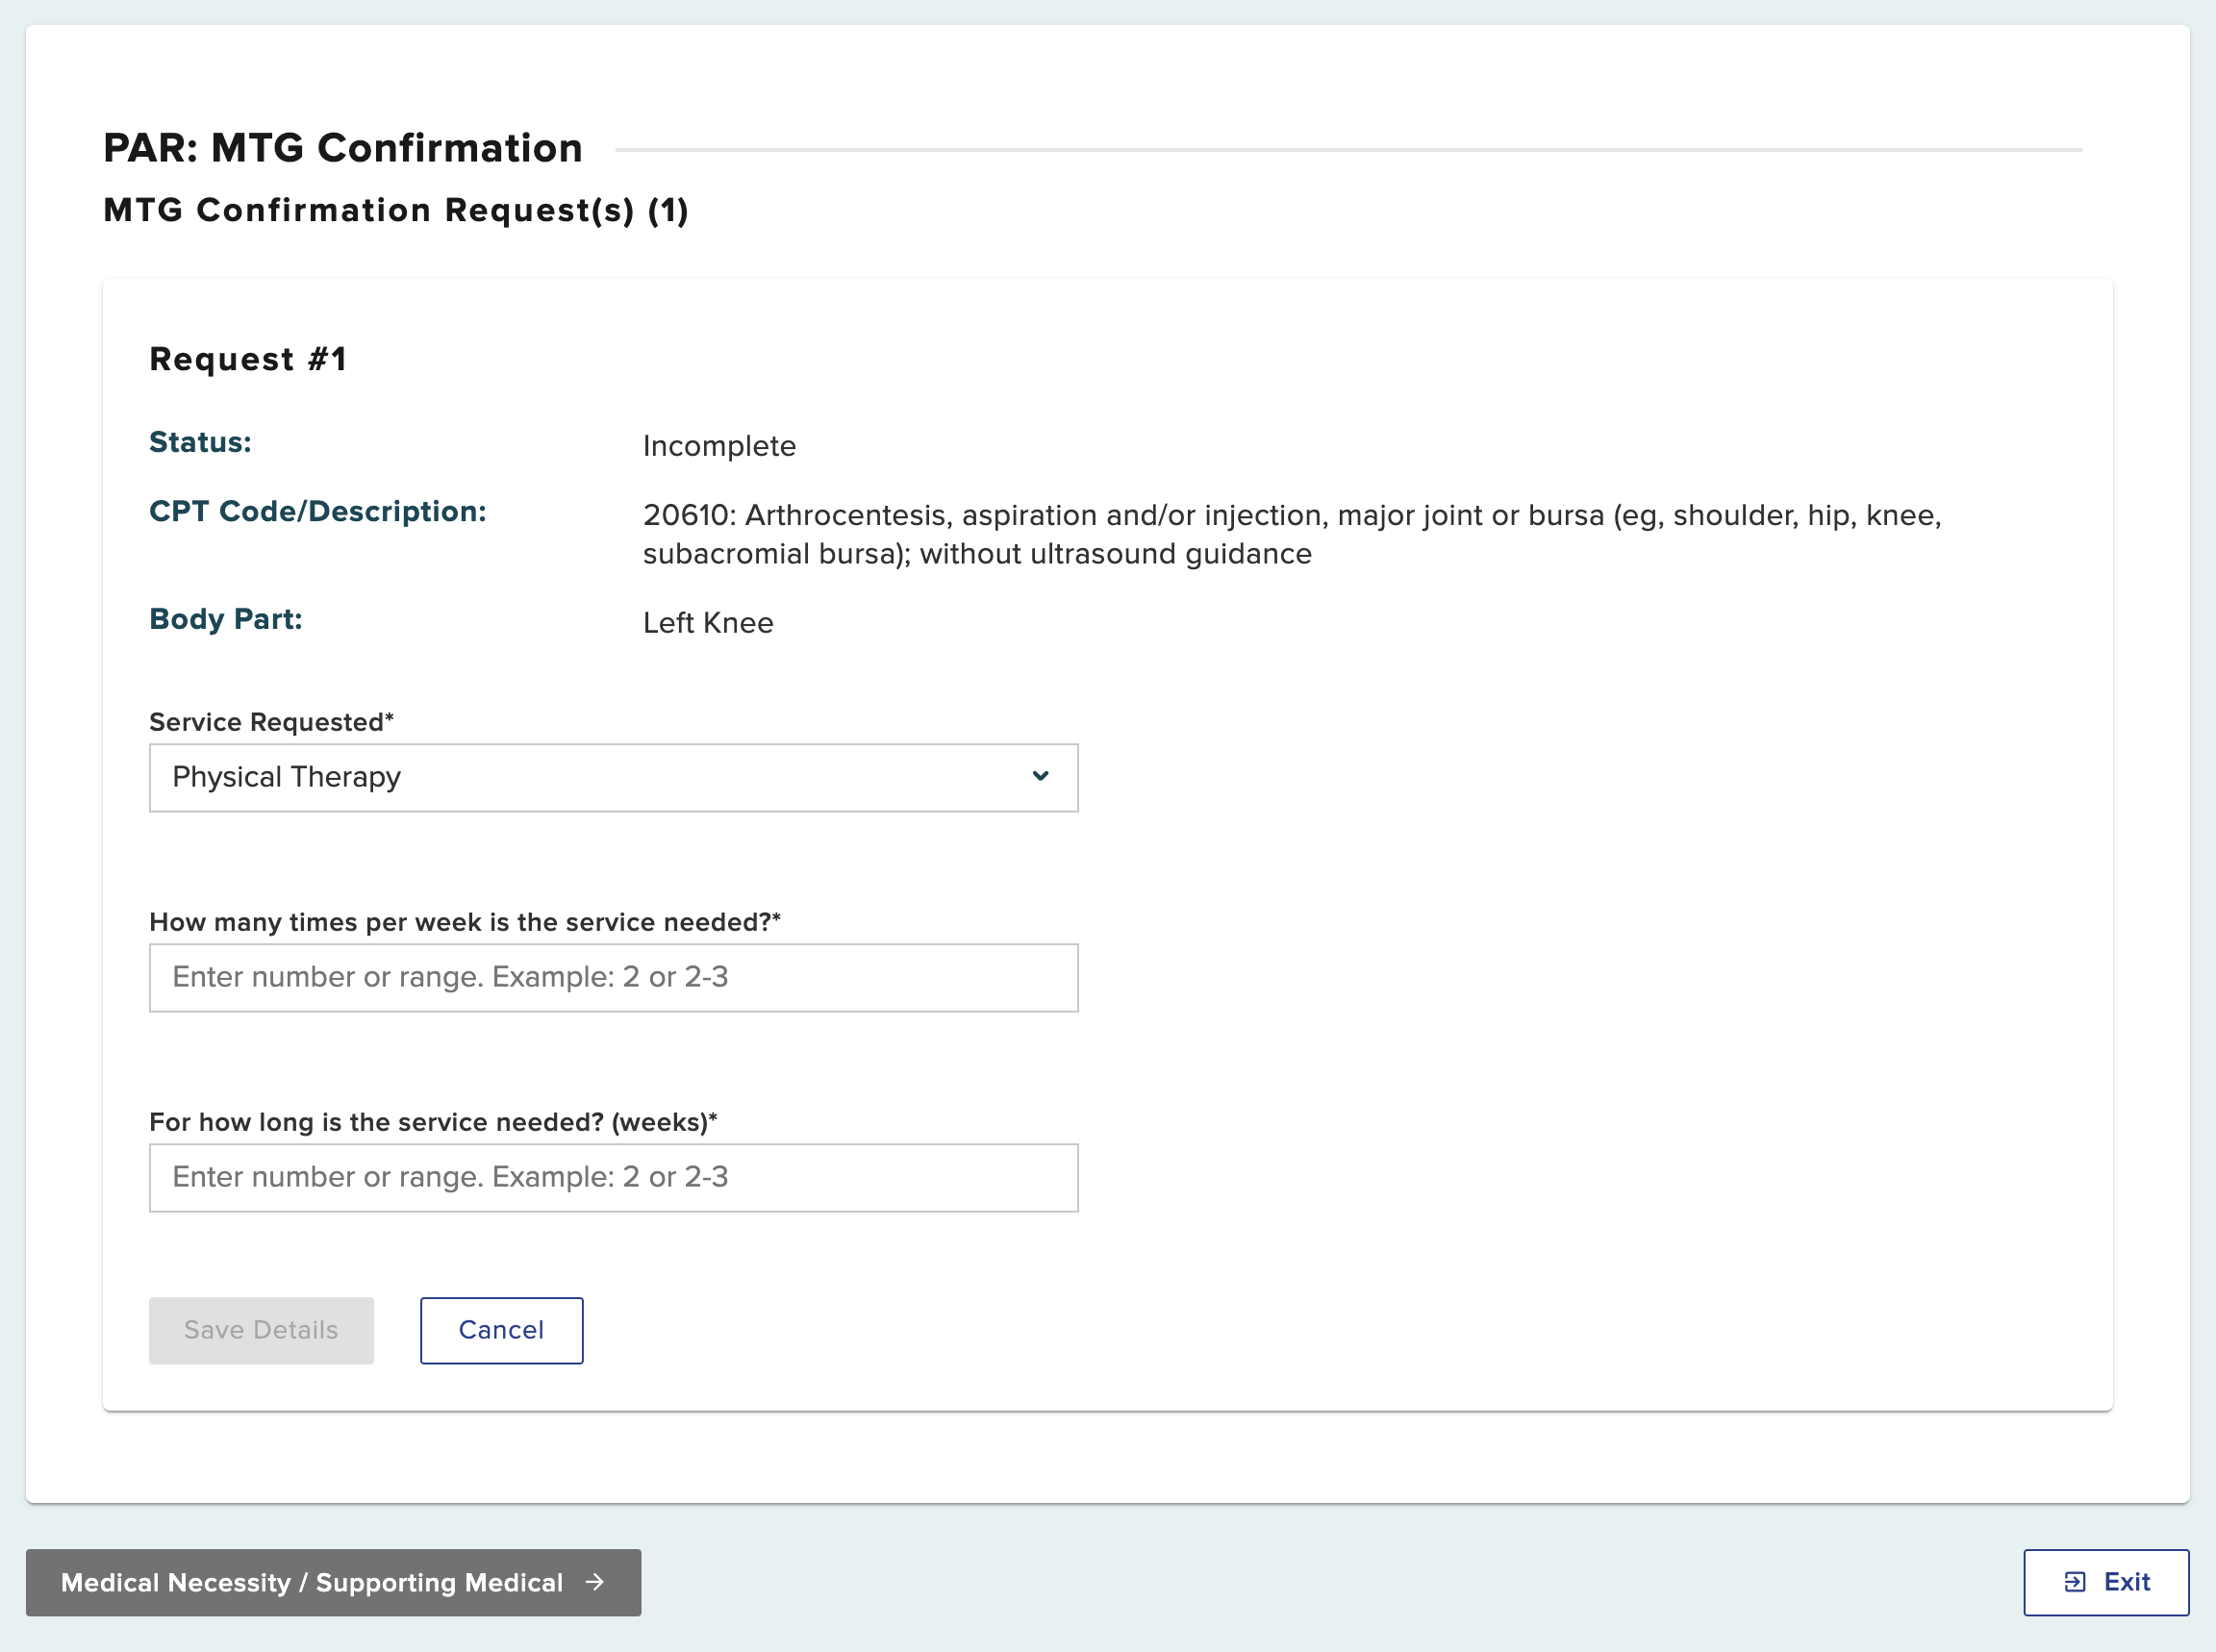Select the 'Left Knee' body part value
The height and width of the screenshot is (1652, 2216).
tap(708, 623)
